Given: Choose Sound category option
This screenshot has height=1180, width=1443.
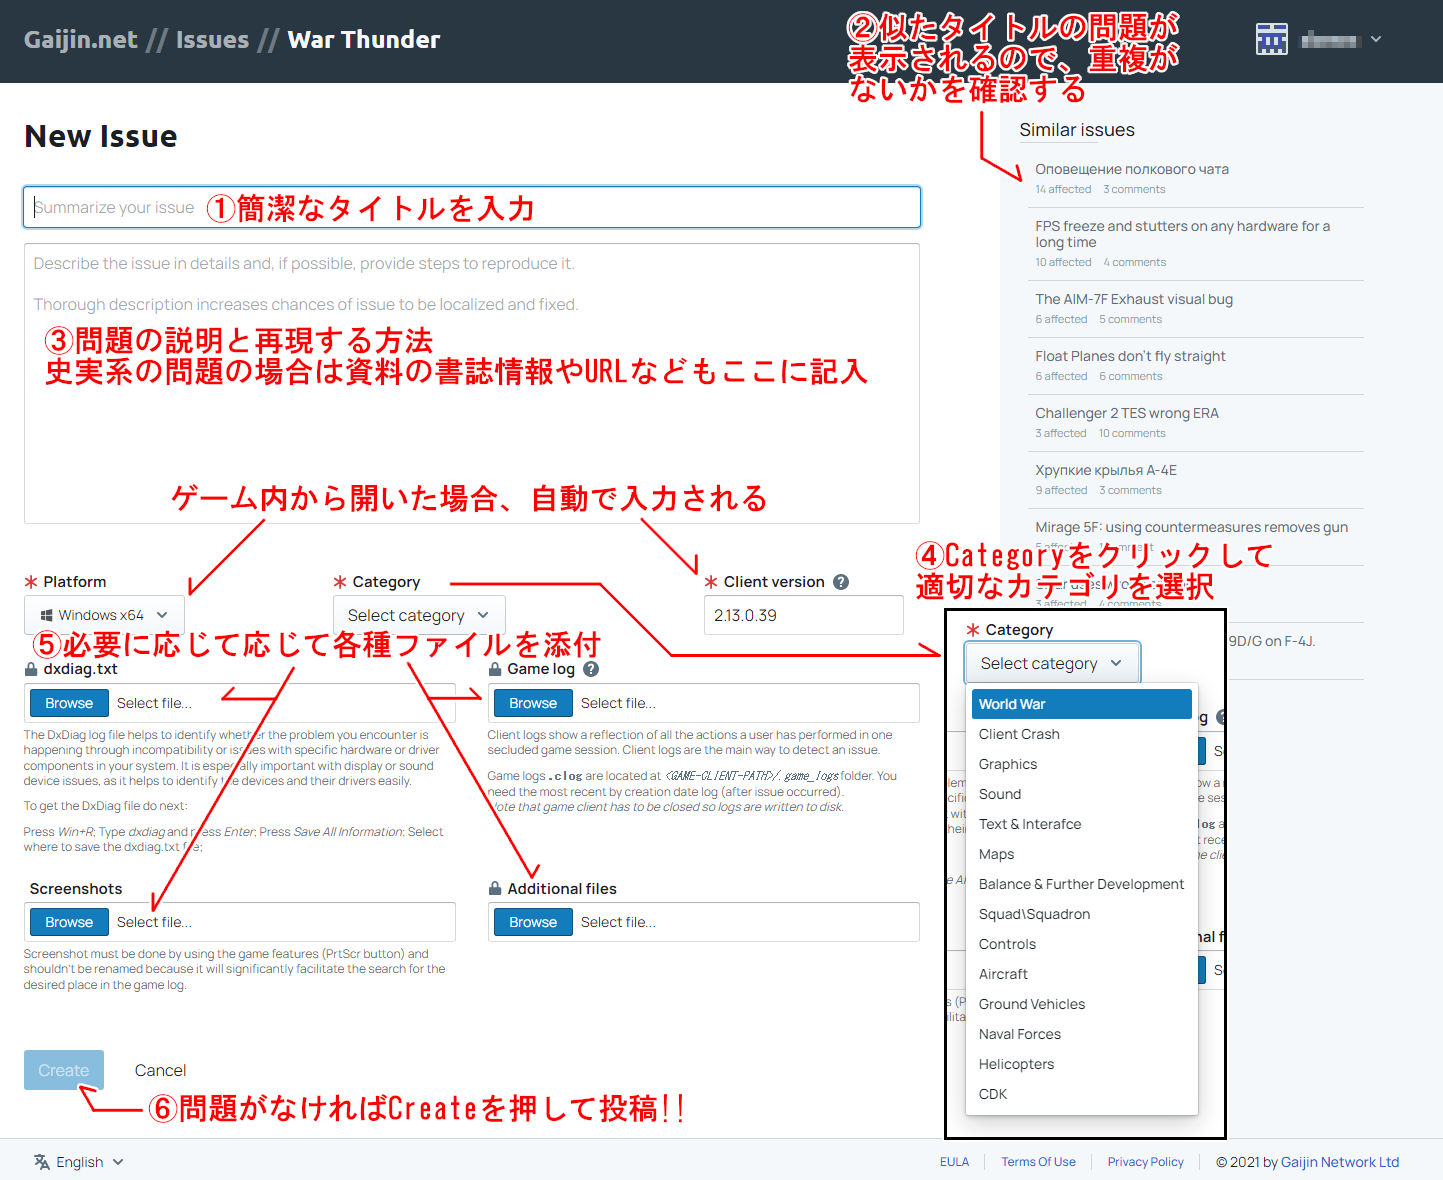Looking at the screenshot, I should coord(1082,794).
